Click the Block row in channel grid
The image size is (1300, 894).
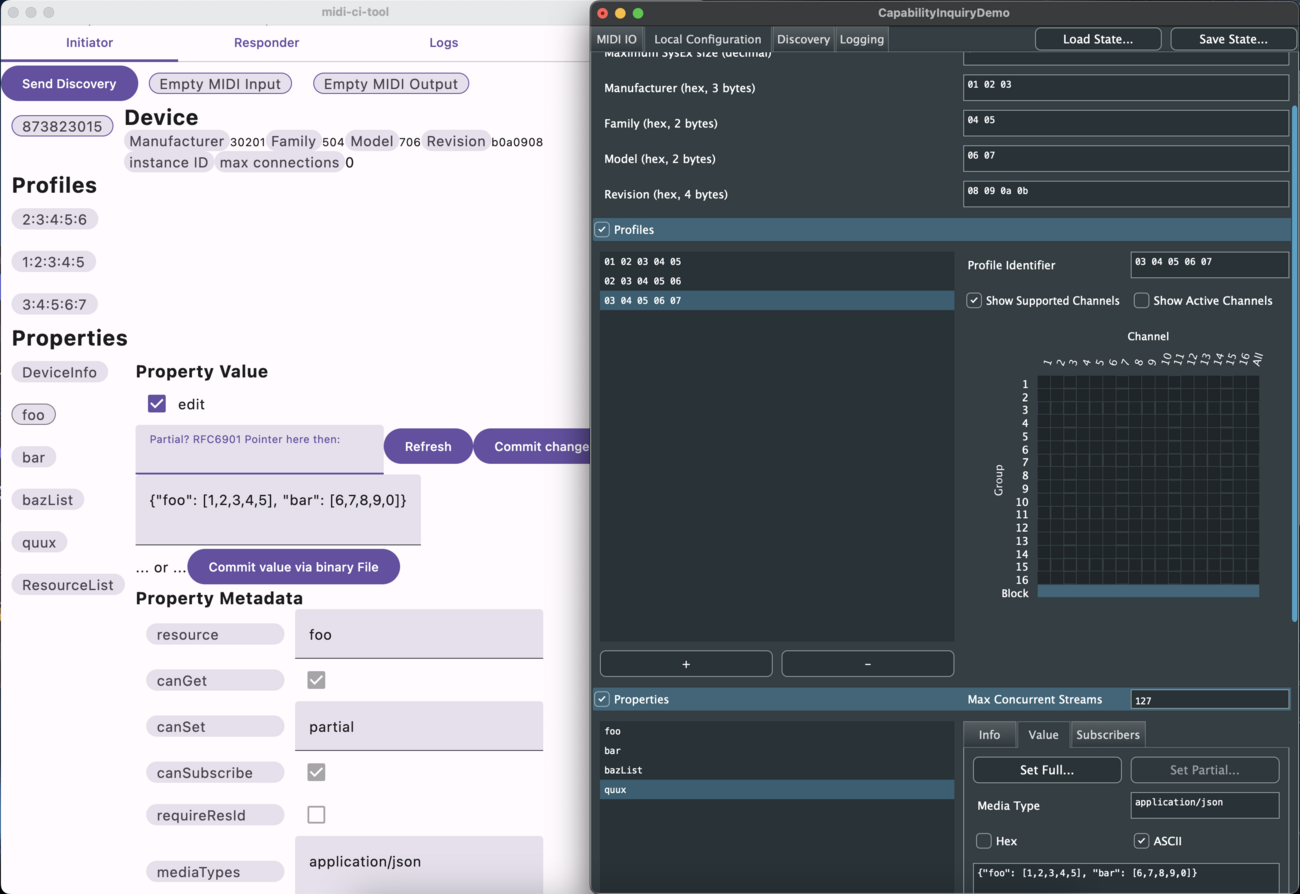1147,592
